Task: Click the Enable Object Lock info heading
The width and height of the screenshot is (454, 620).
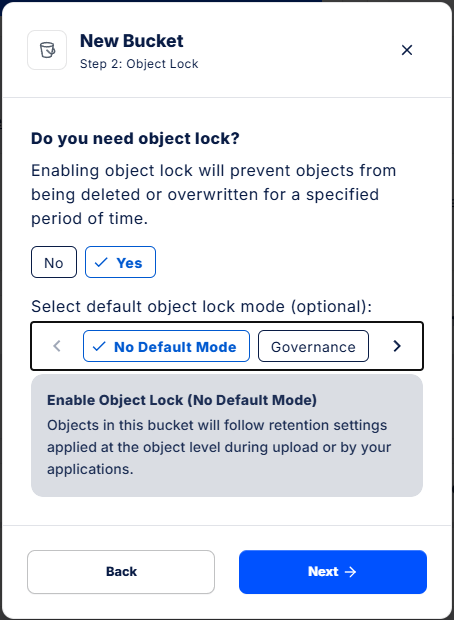Action: tap(182, 400)
